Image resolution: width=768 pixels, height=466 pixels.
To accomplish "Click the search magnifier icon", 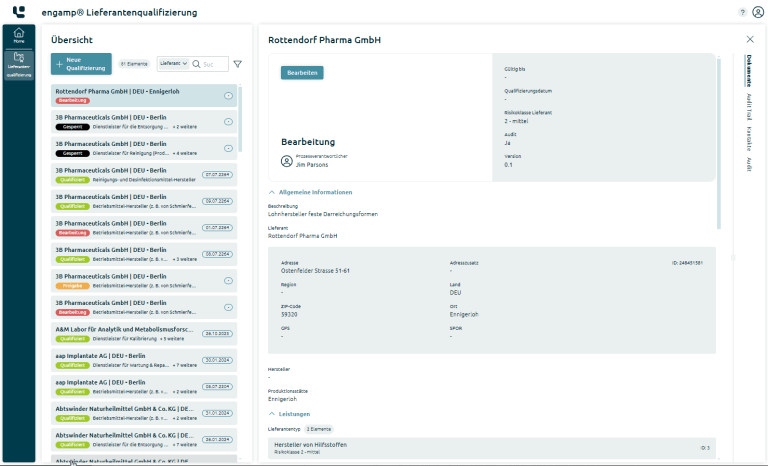I will pyautogui.click(x=196, y=64).
